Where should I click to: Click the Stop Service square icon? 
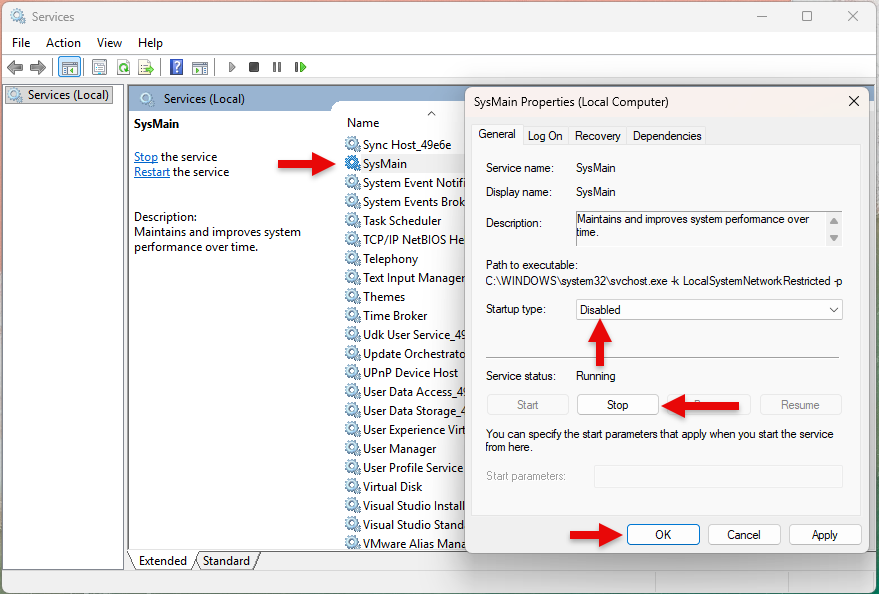point(254,67)
